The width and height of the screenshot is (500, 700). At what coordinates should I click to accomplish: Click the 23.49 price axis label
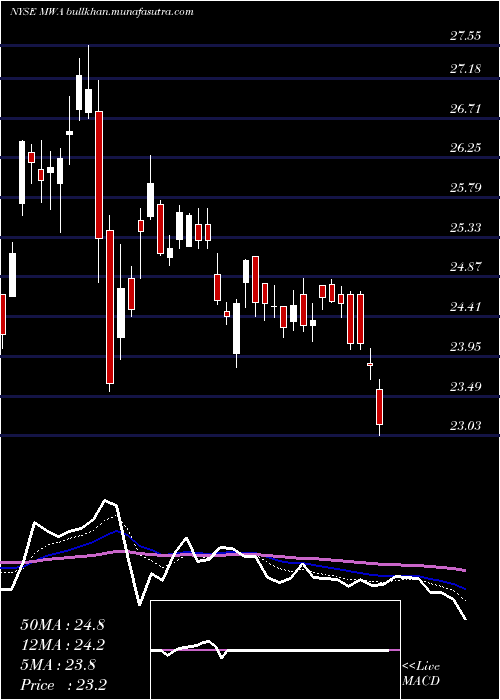(465, 386)
